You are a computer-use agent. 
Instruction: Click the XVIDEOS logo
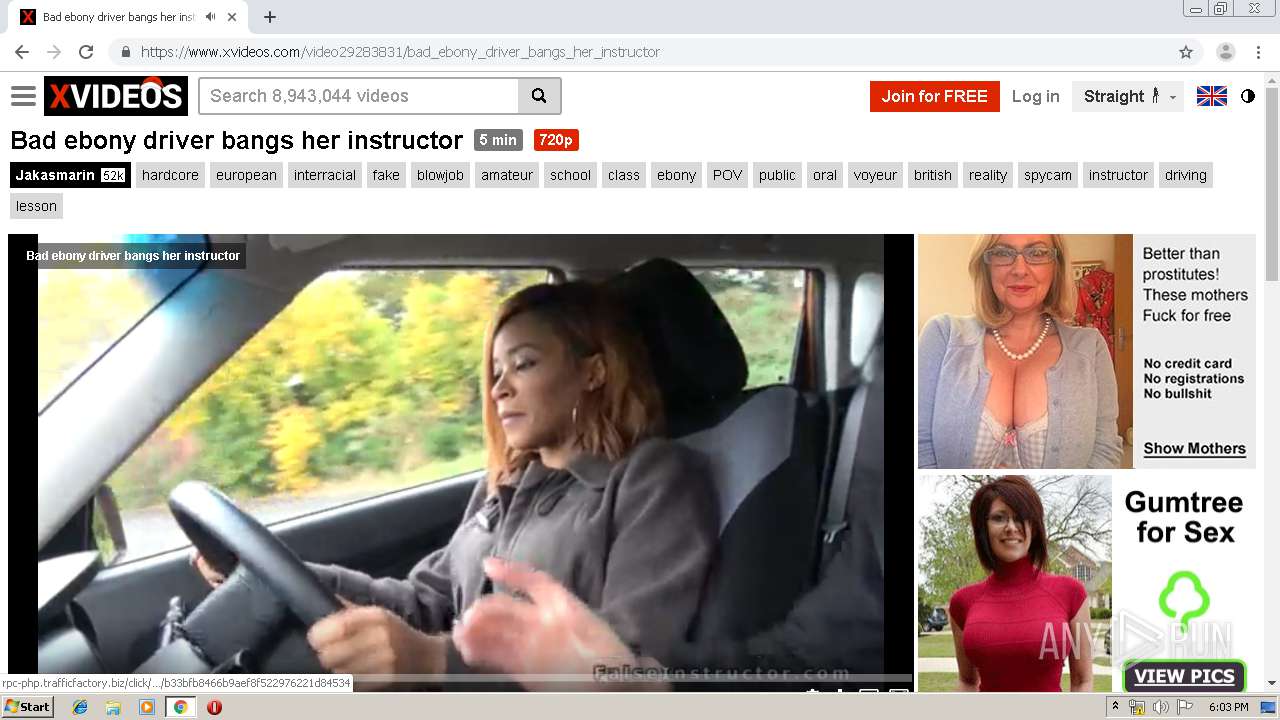coord(116,96)
